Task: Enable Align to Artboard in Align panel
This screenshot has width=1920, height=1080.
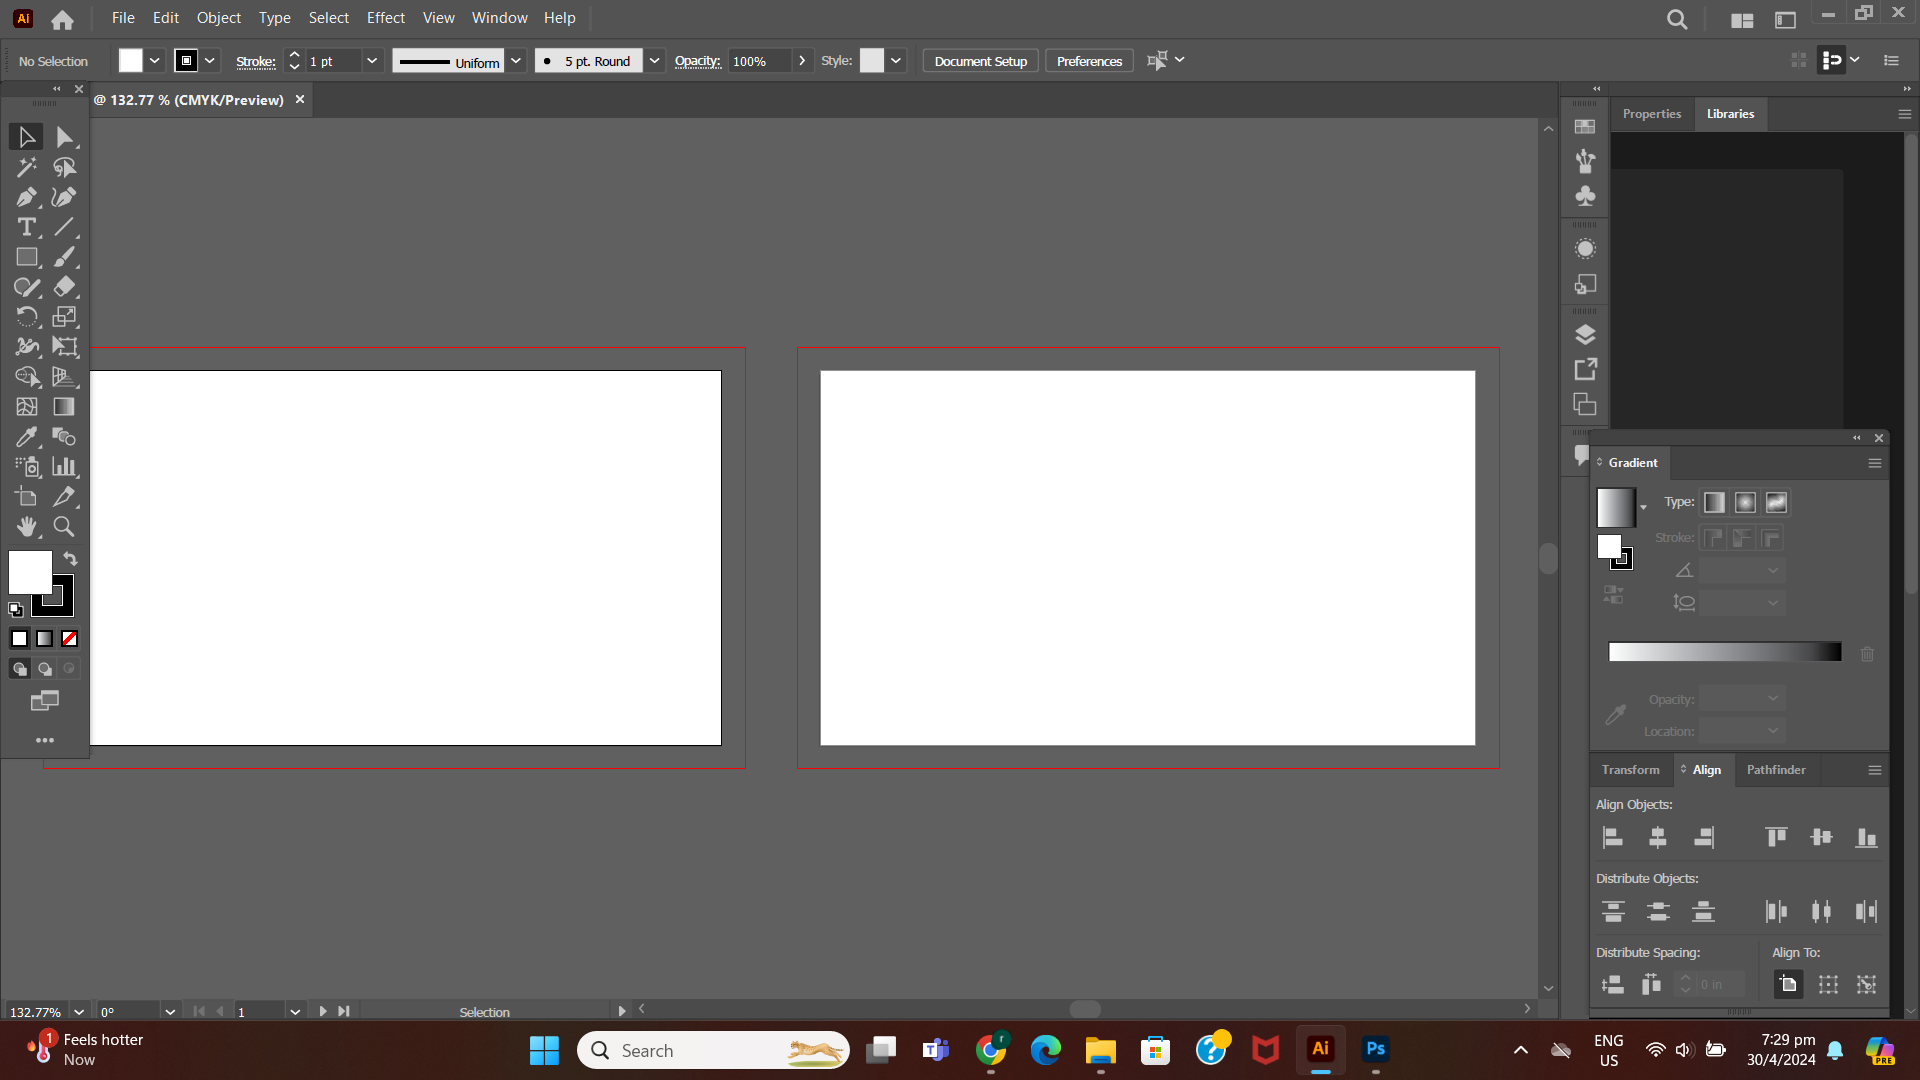Action: pos(1787,984)
